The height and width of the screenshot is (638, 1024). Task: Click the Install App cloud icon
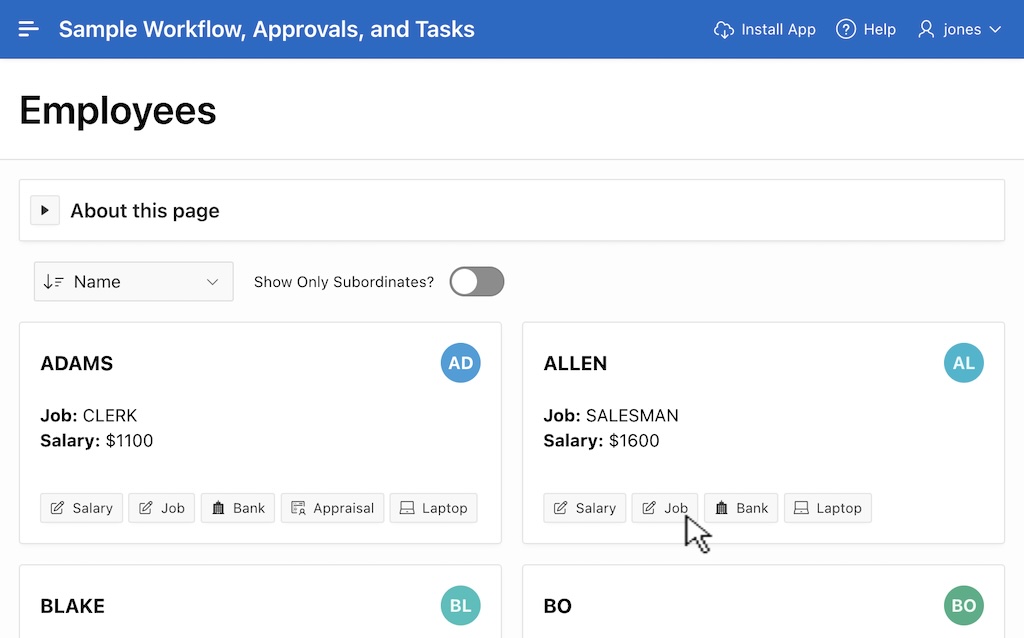click(724, 30)
